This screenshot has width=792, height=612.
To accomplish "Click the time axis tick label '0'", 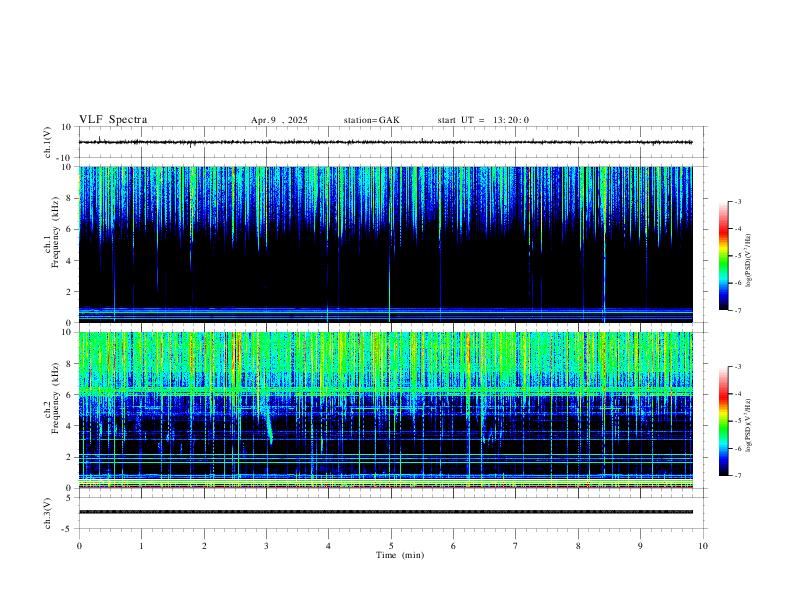I will tap(79, 546).
